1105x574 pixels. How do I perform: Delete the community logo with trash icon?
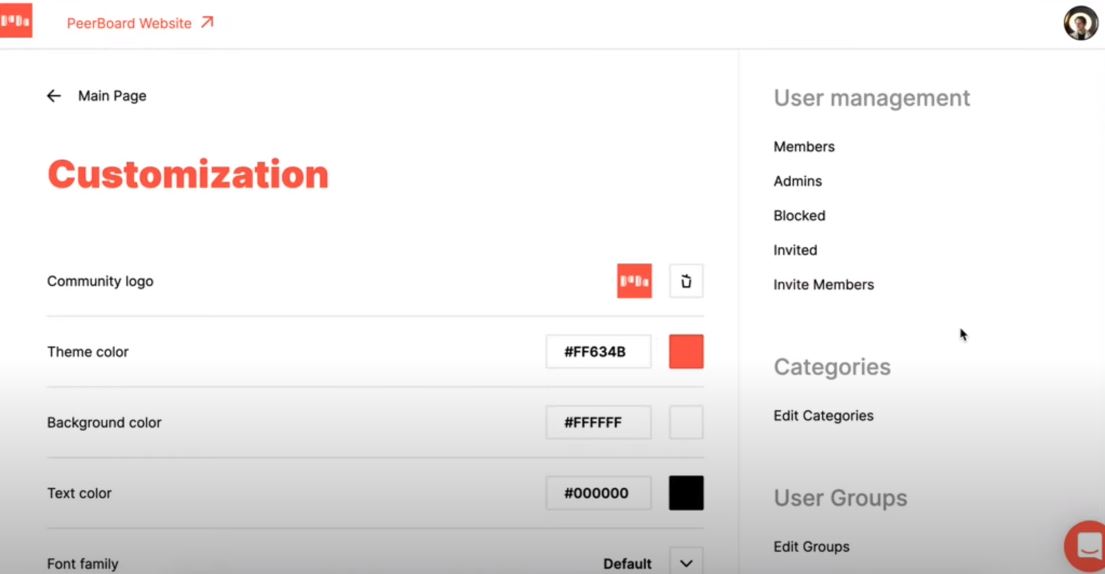click(686, 281)
